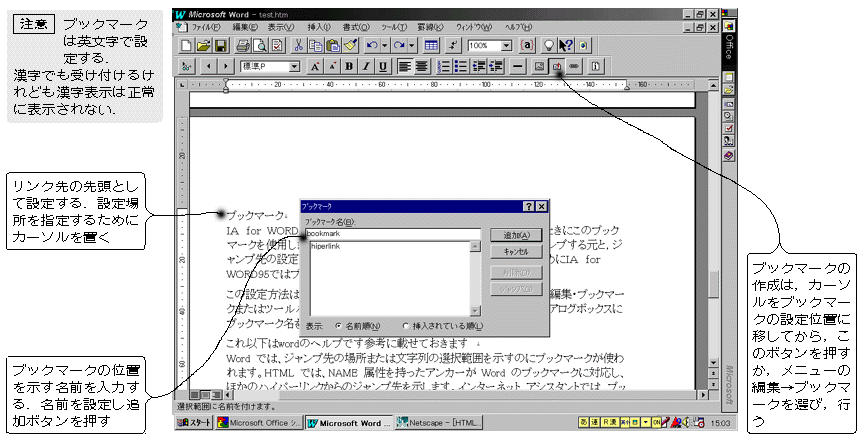Viewport: 865px width, 441px height.
Task: Open the light bulb tip icon
Action: [549, 45]
